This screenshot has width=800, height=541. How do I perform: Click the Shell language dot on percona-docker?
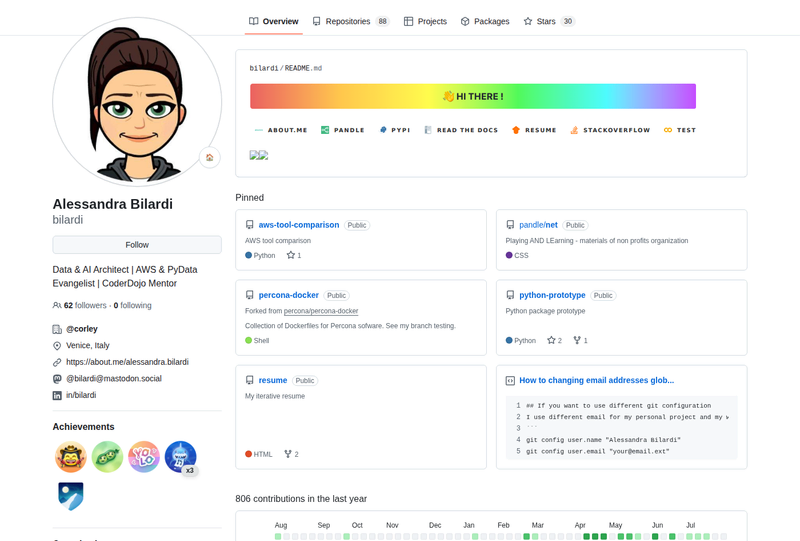tap(248, 340)
